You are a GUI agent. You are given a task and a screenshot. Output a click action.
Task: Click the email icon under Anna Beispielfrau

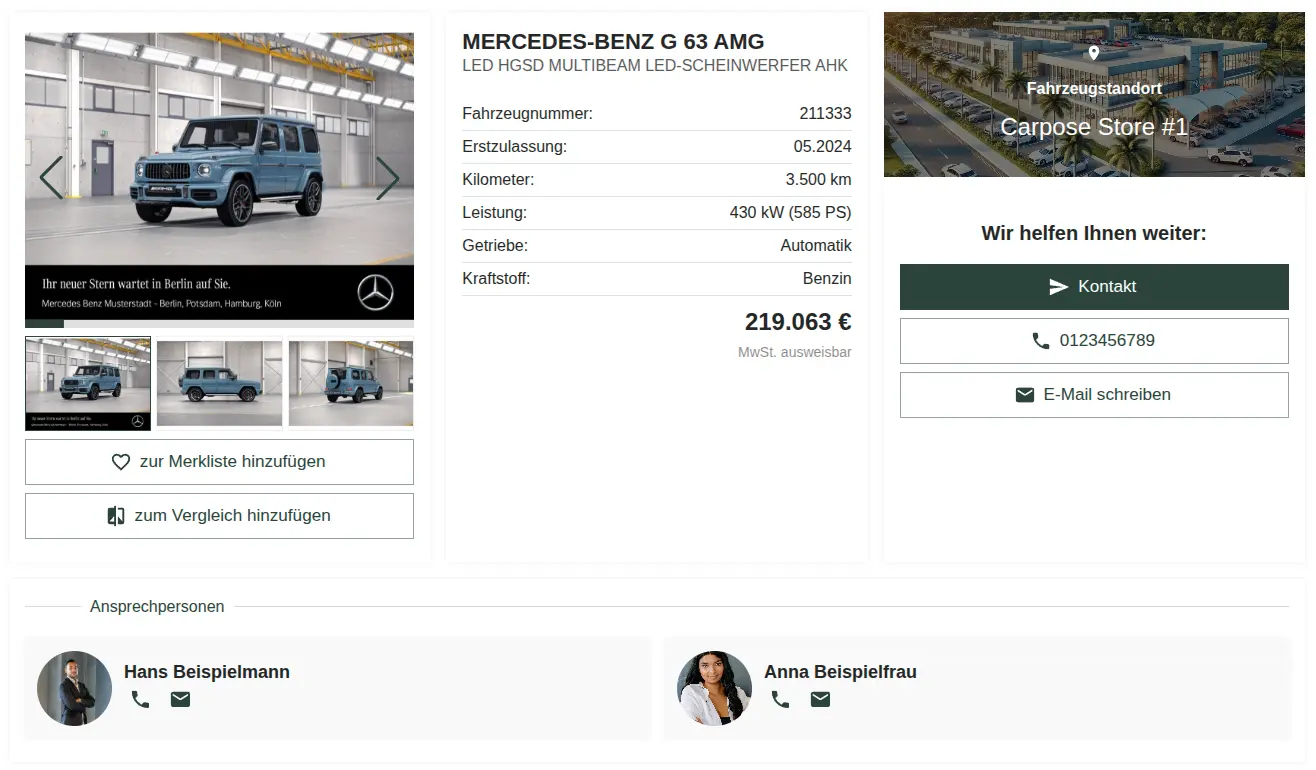pyautogui.click(x=820, y=699)
